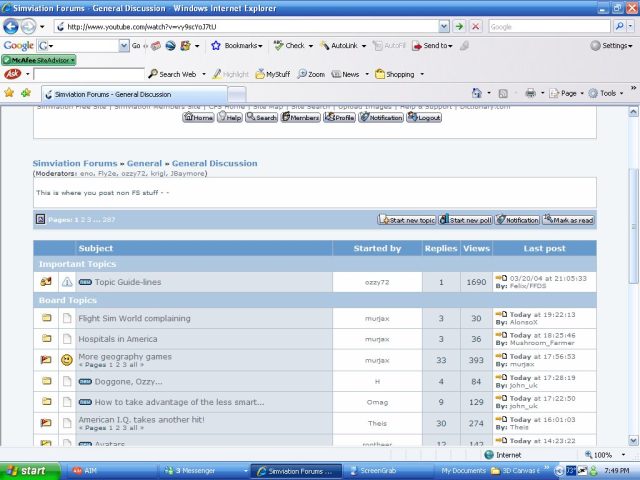Open the Topic Guide-lines thread
Screen dimensions: 640x480
(x=127, y=282)
